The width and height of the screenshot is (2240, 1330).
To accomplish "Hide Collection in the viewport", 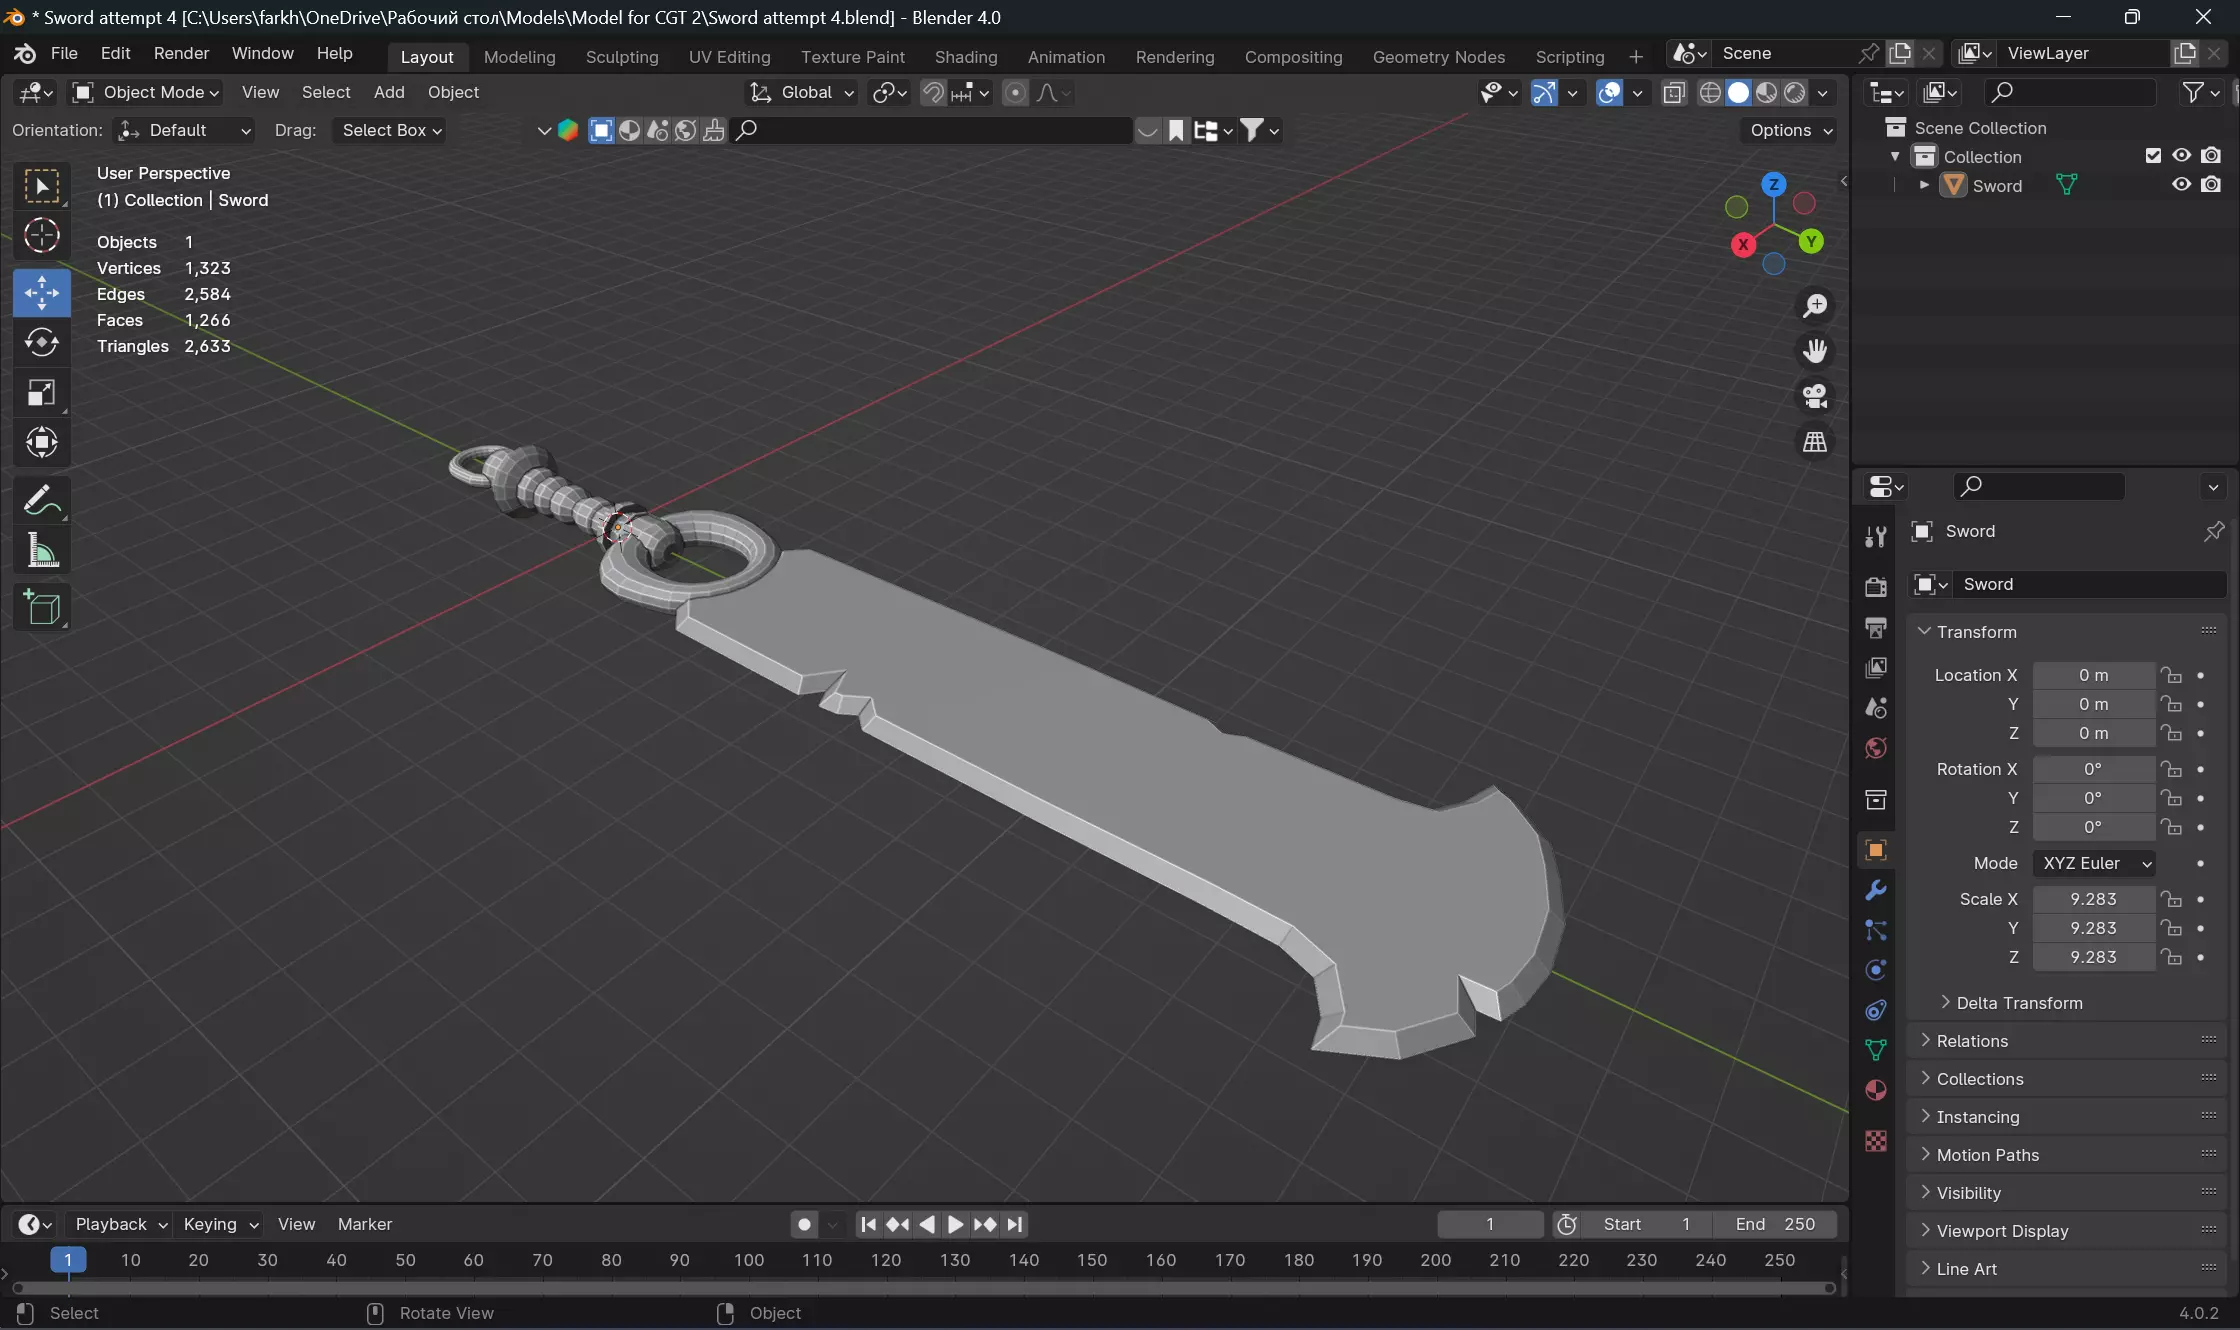I will [2182, 156].
